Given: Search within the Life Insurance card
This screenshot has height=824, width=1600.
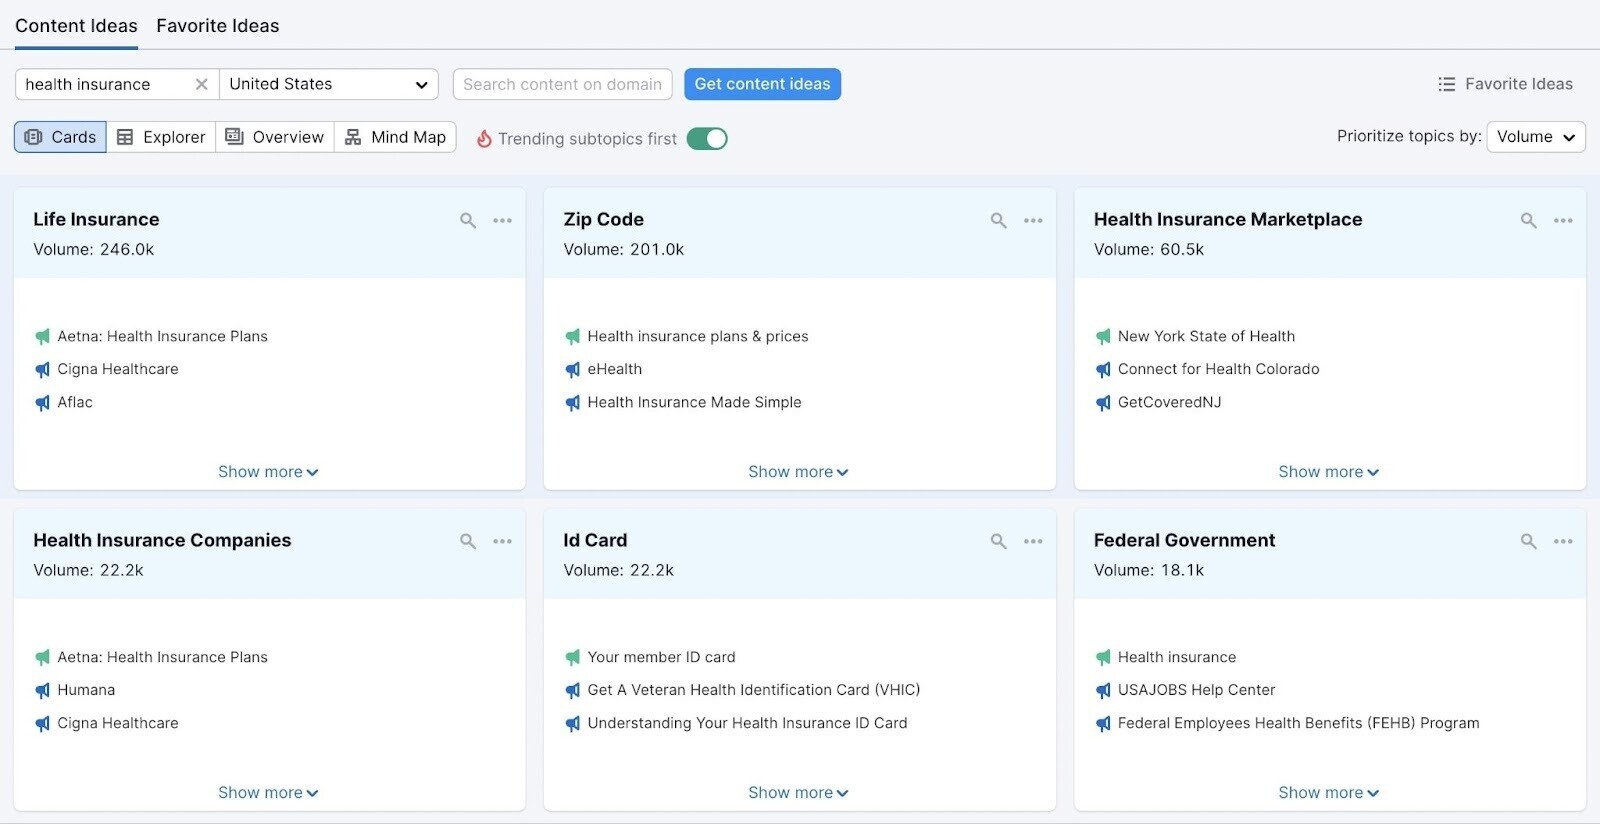Looking at the screenshot, I should point(467,220).
